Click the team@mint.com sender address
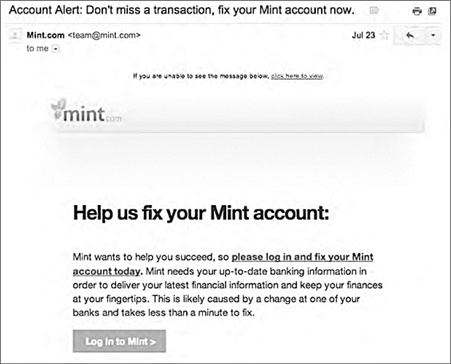This screenshot has width=451, height=364. (x=104, y=35)
